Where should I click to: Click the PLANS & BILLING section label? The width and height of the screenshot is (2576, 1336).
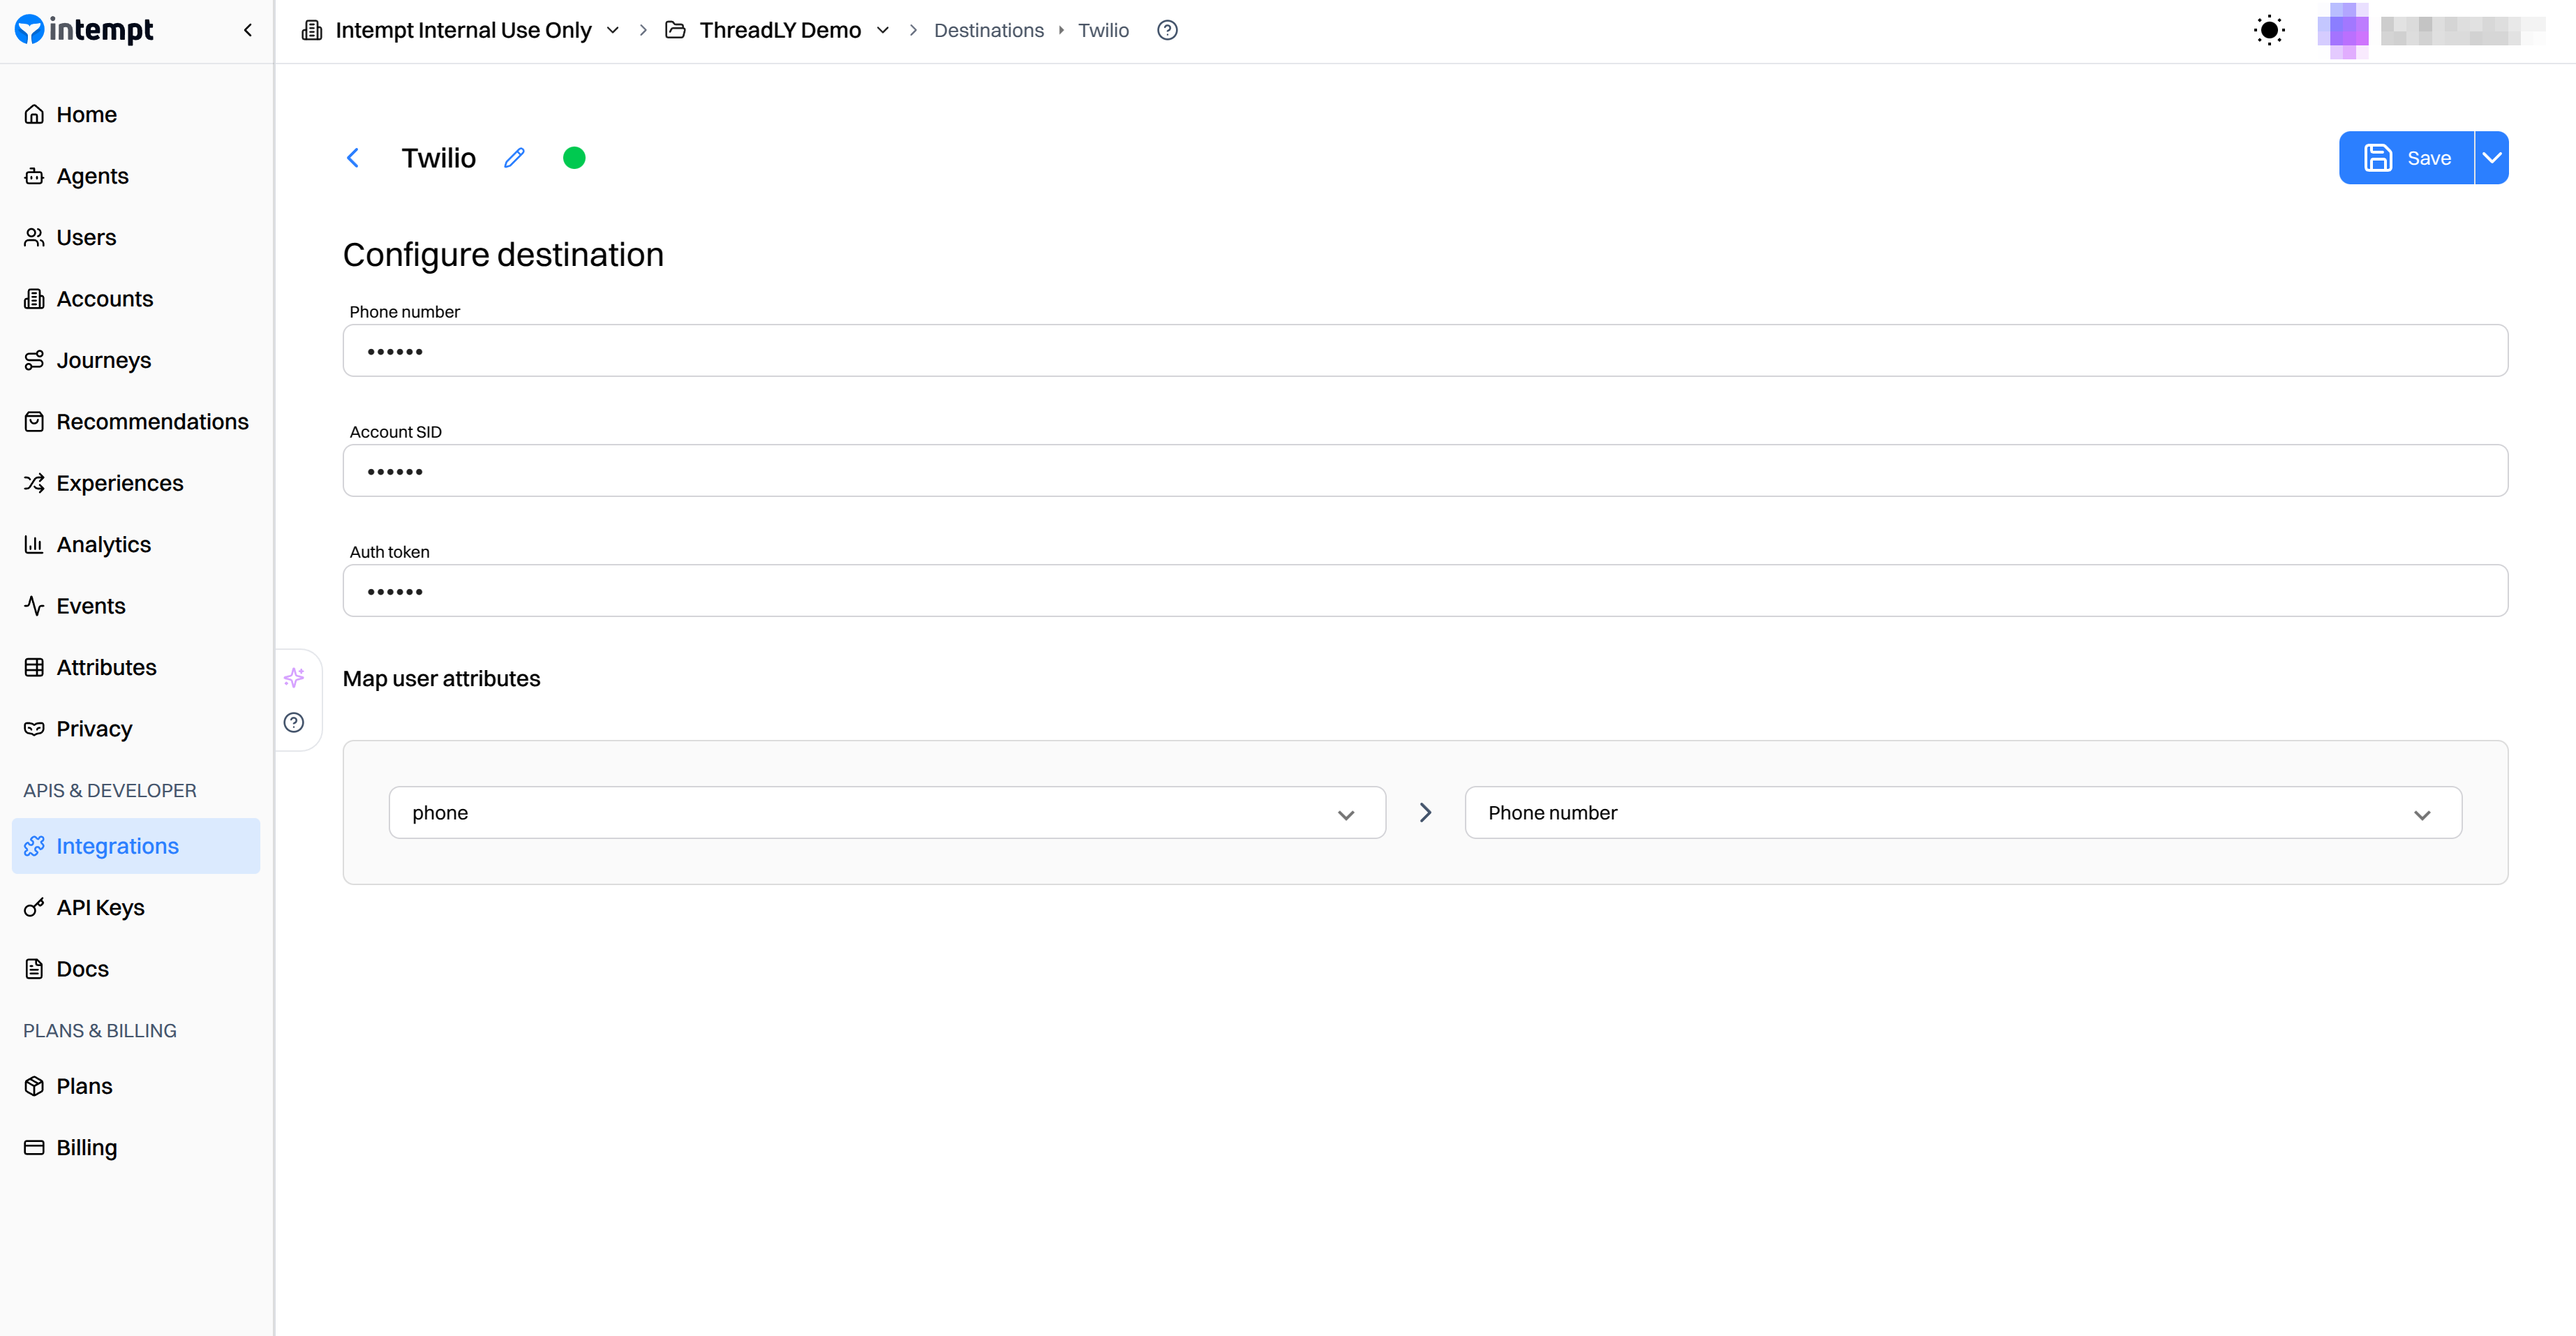coord(100,1030)
